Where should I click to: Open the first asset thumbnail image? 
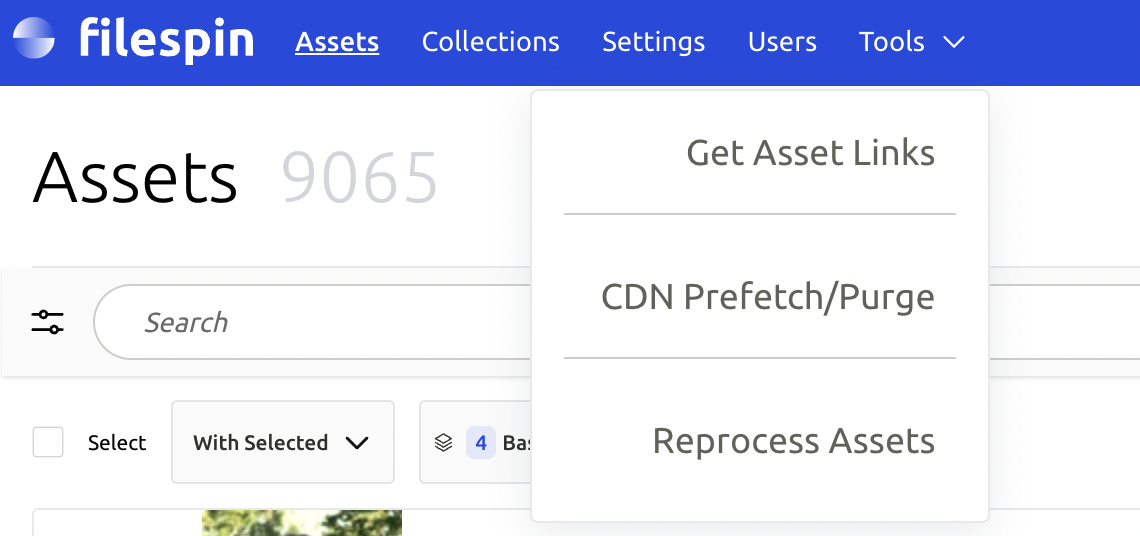click(301, 522)
